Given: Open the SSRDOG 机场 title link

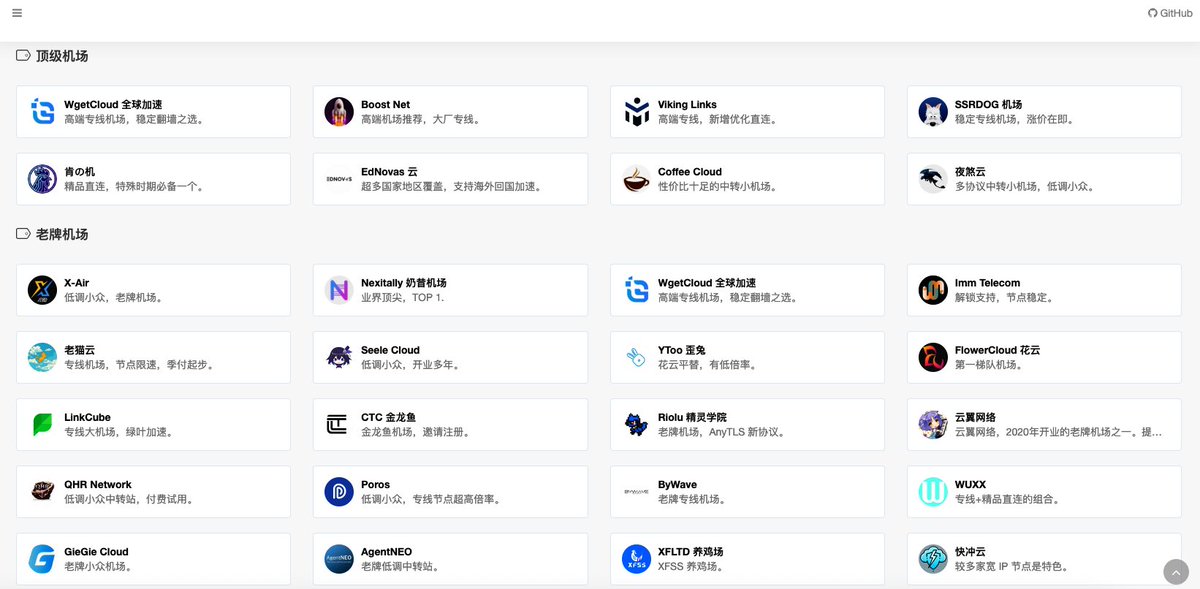Looking at the screenshot, I should tap(988, 104).
